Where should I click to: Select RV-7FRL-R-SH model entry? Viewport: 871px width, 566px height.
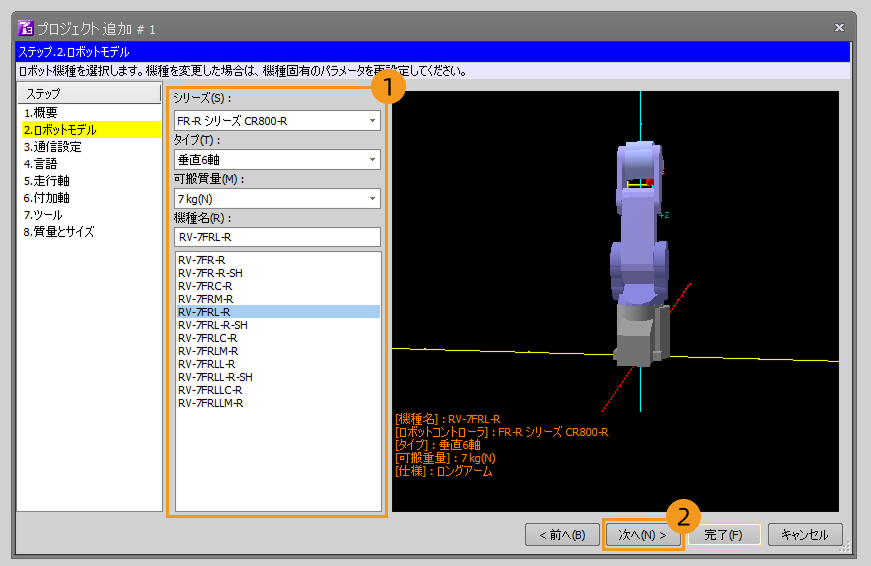click(212, 325)
